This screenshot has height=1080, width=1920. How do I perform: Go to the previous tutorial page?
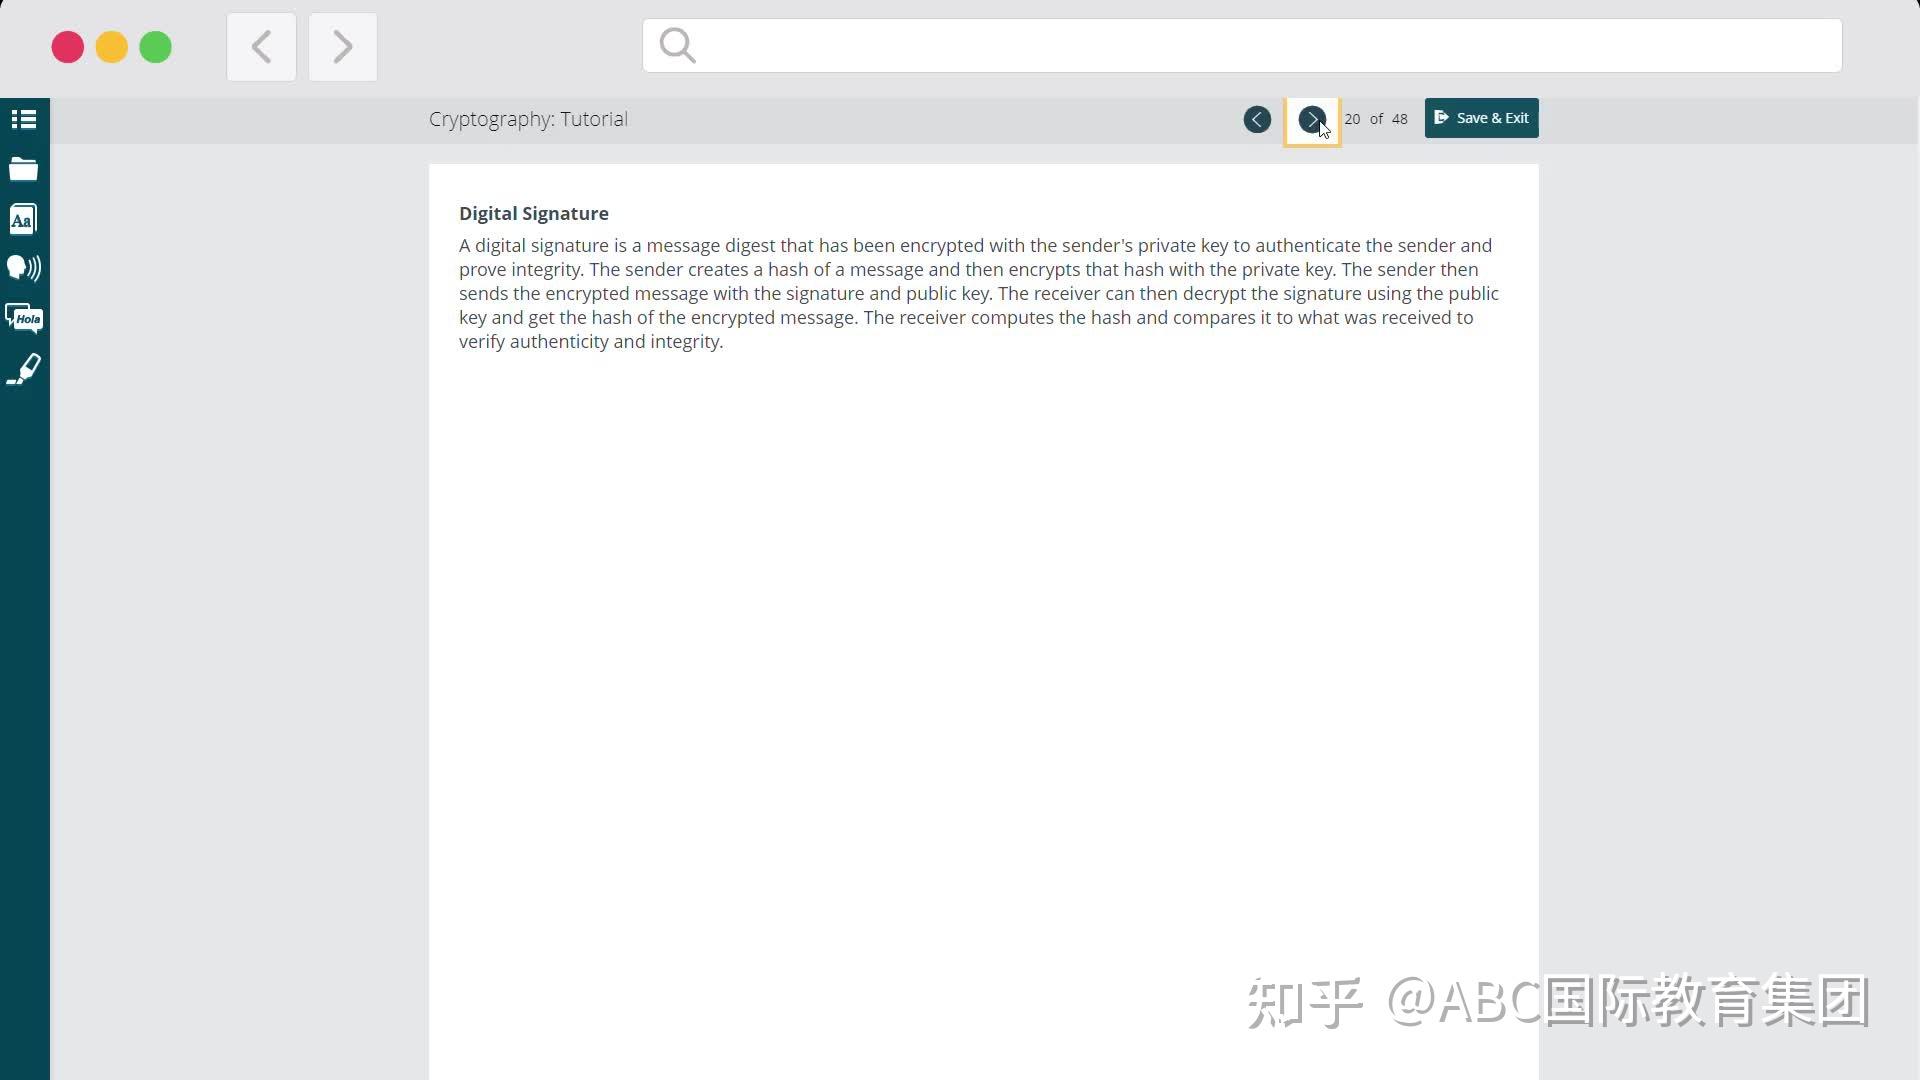pyautogui.click(x=1256, y=119)
